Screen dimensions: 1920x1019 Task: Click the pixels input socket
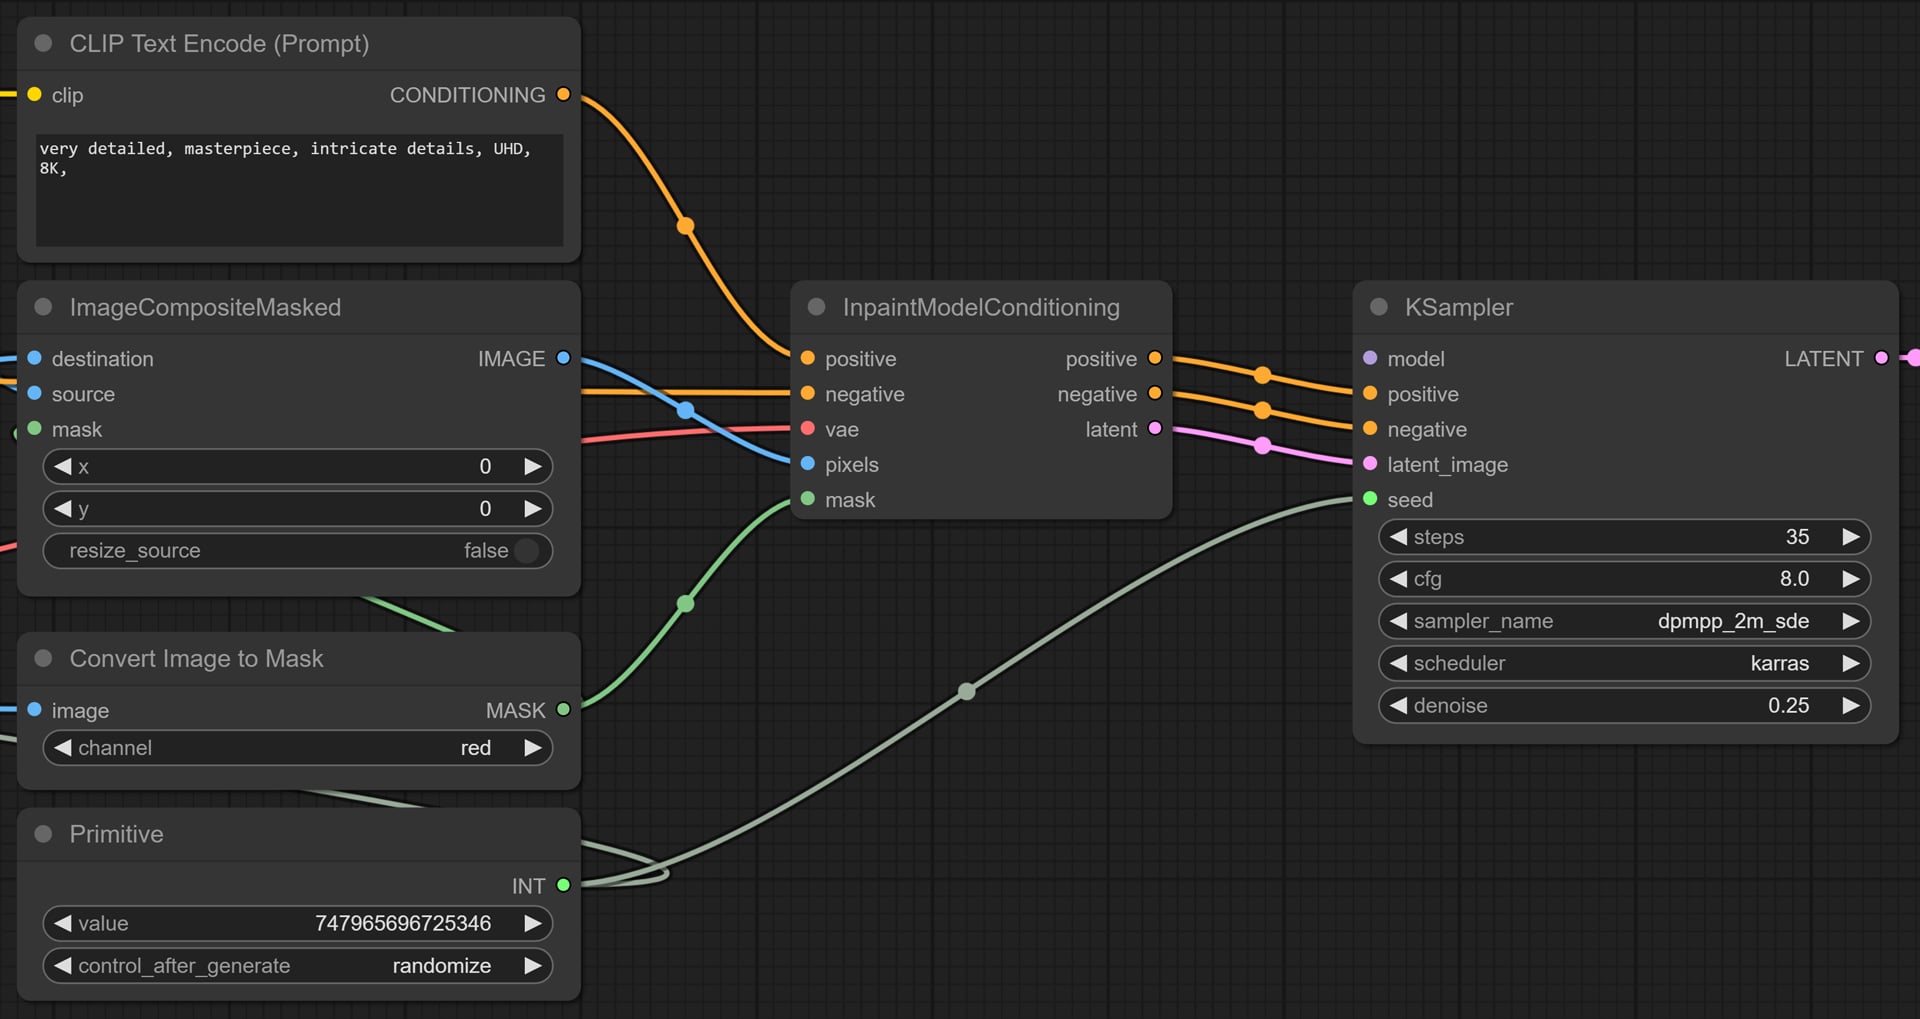point(808,463)
